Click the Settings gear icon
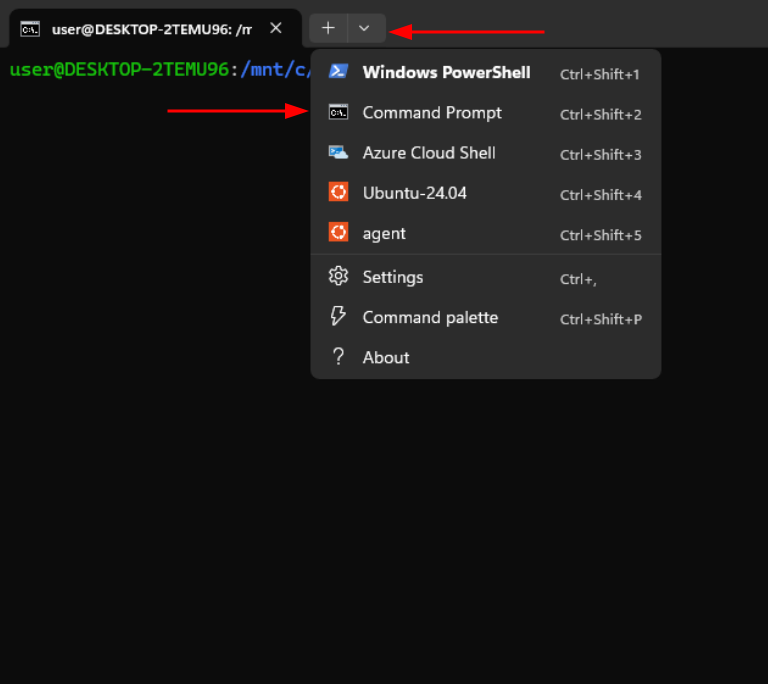768x684 pixels. coord(338,276)
